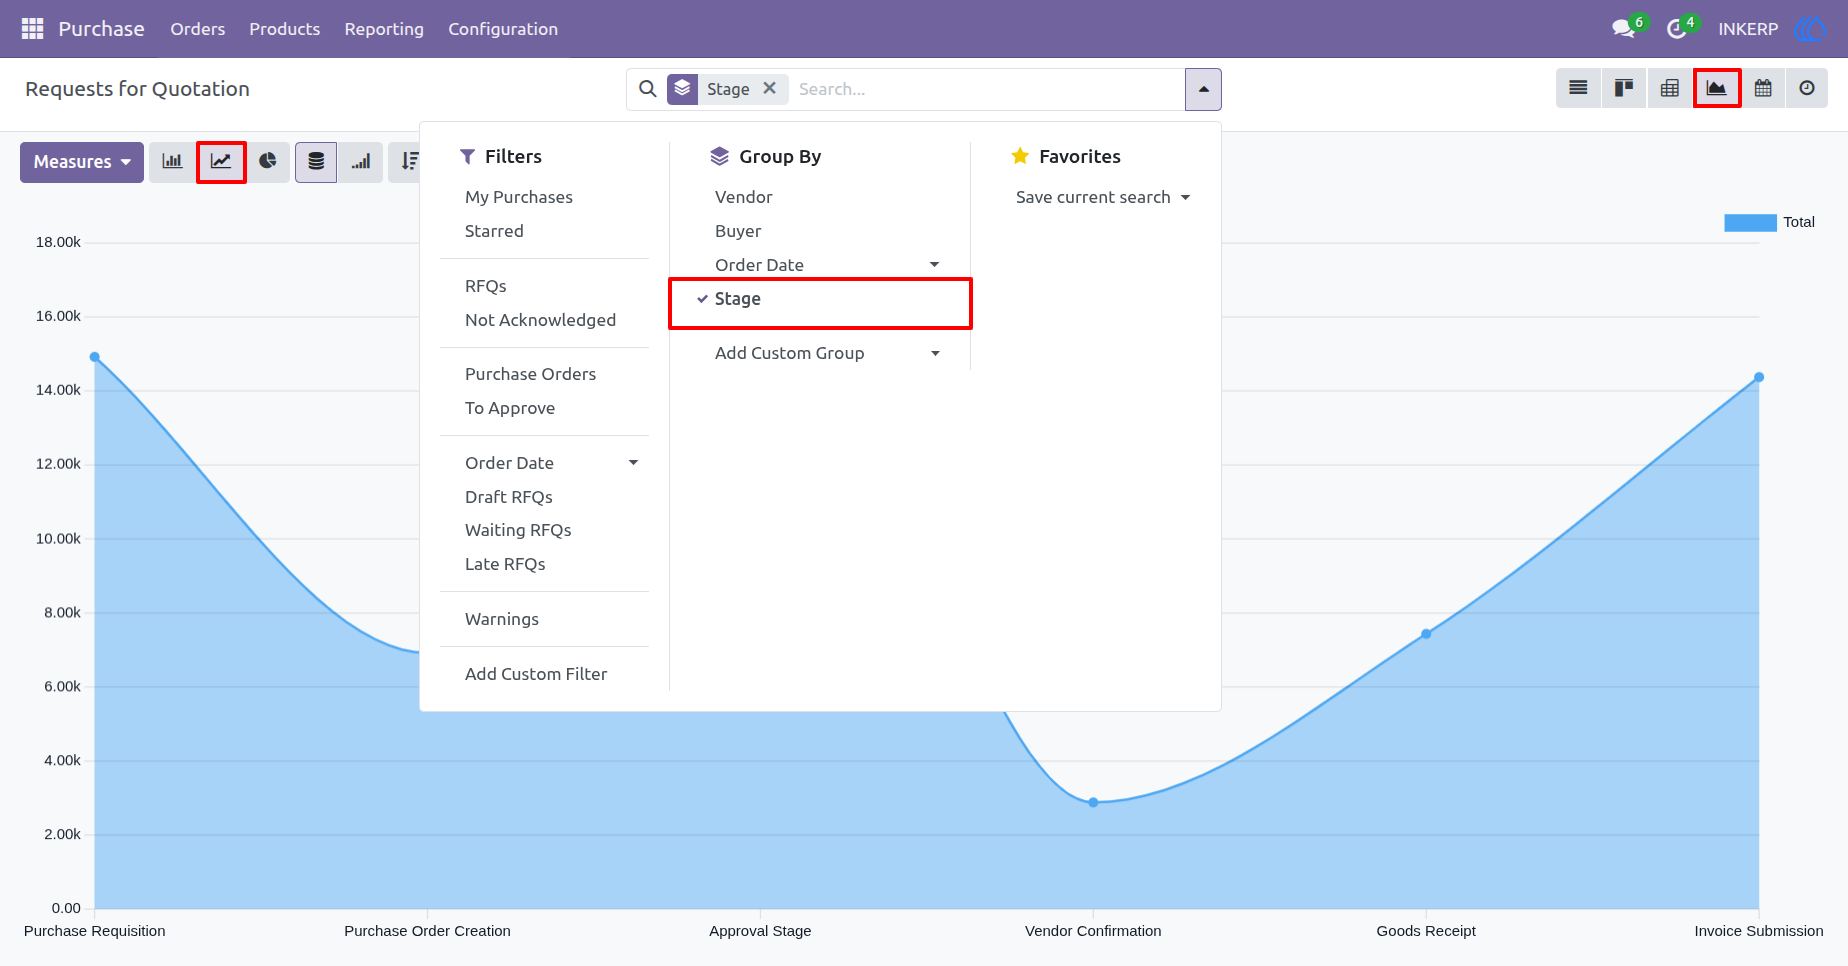Open the kanban view
Screen dimensions: 1848x966
click(1624, 89)
